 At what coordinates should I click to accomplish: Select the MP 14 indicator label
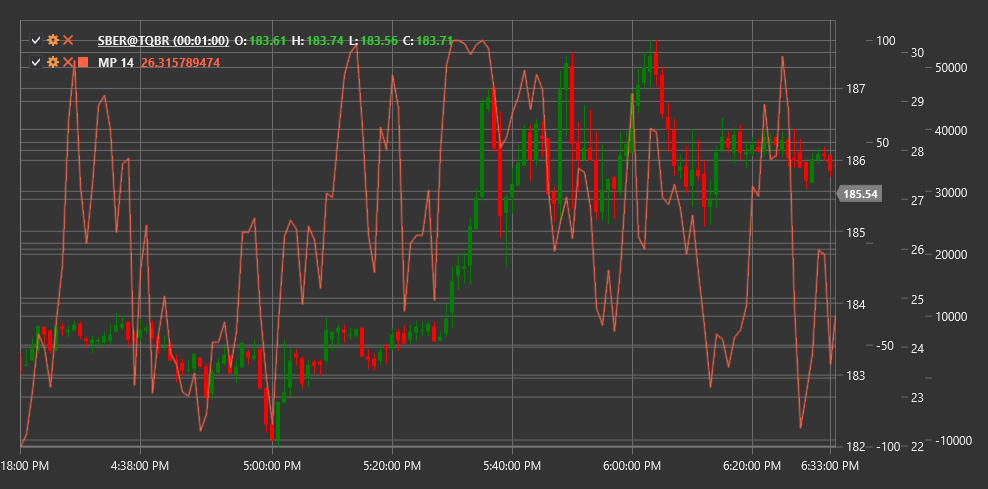(x=115, y=62)
